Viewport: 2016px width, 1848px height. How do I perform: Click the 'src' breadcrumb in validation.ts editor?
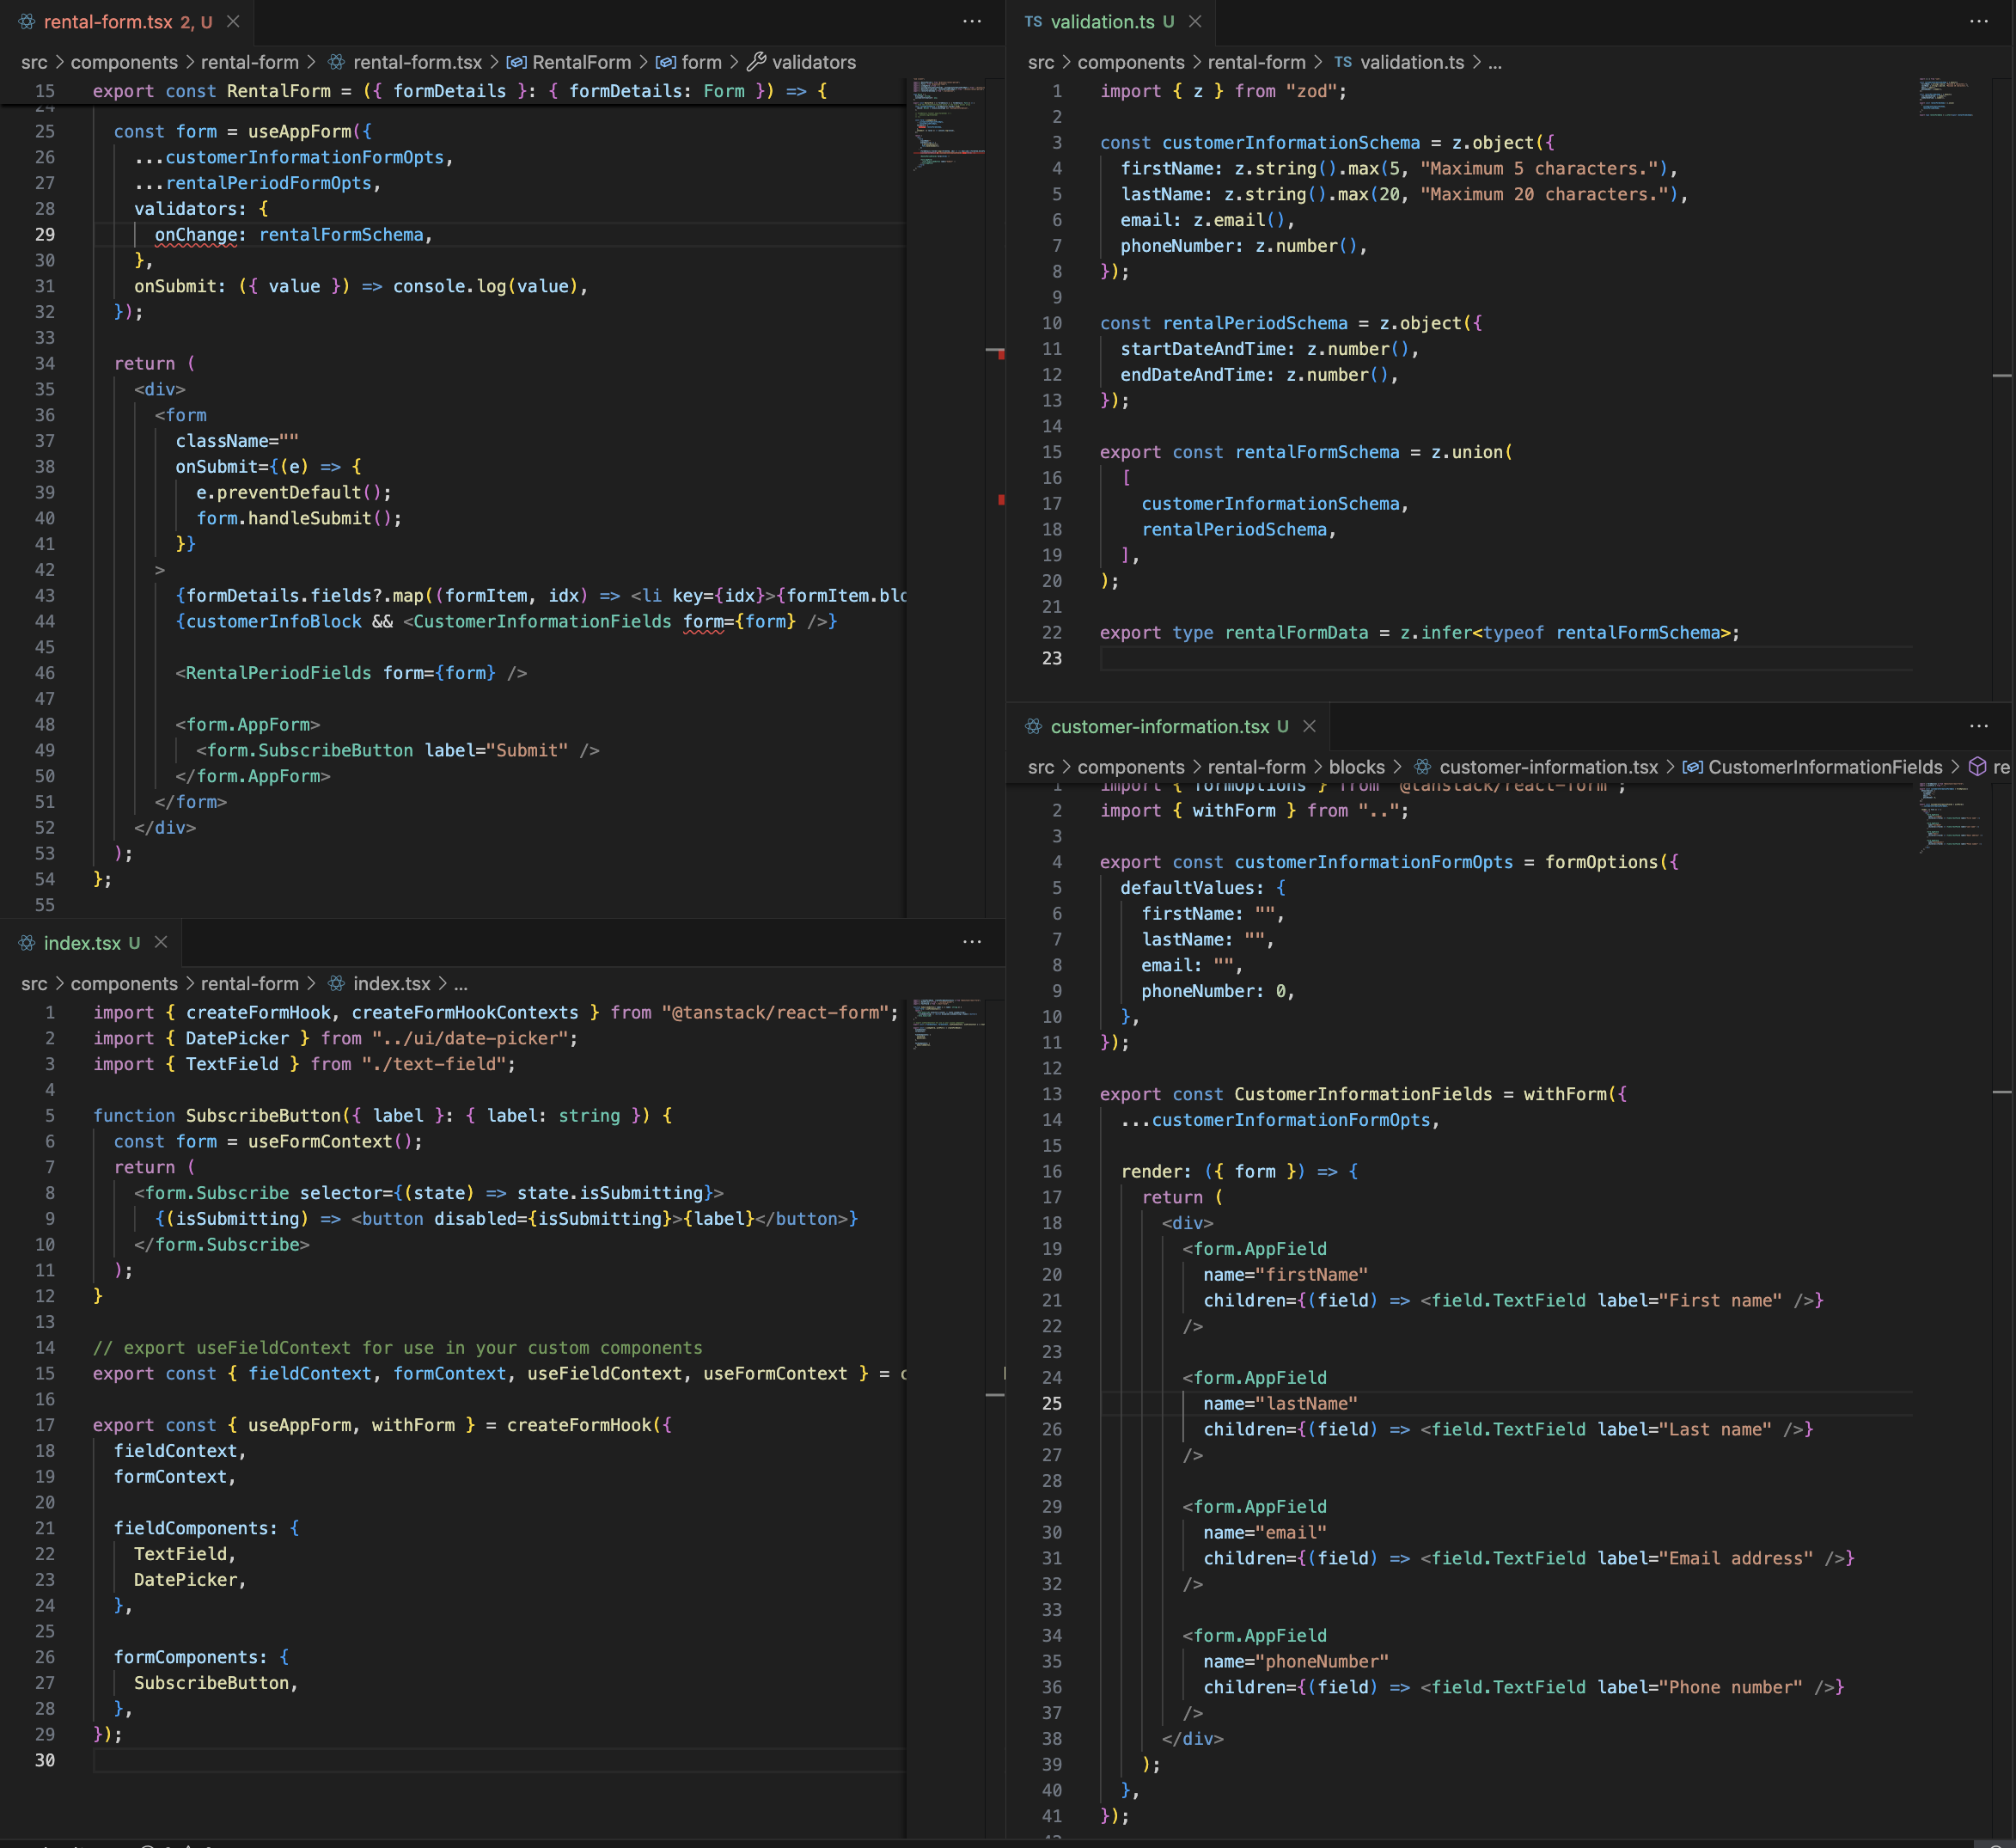click(1041, 62)
